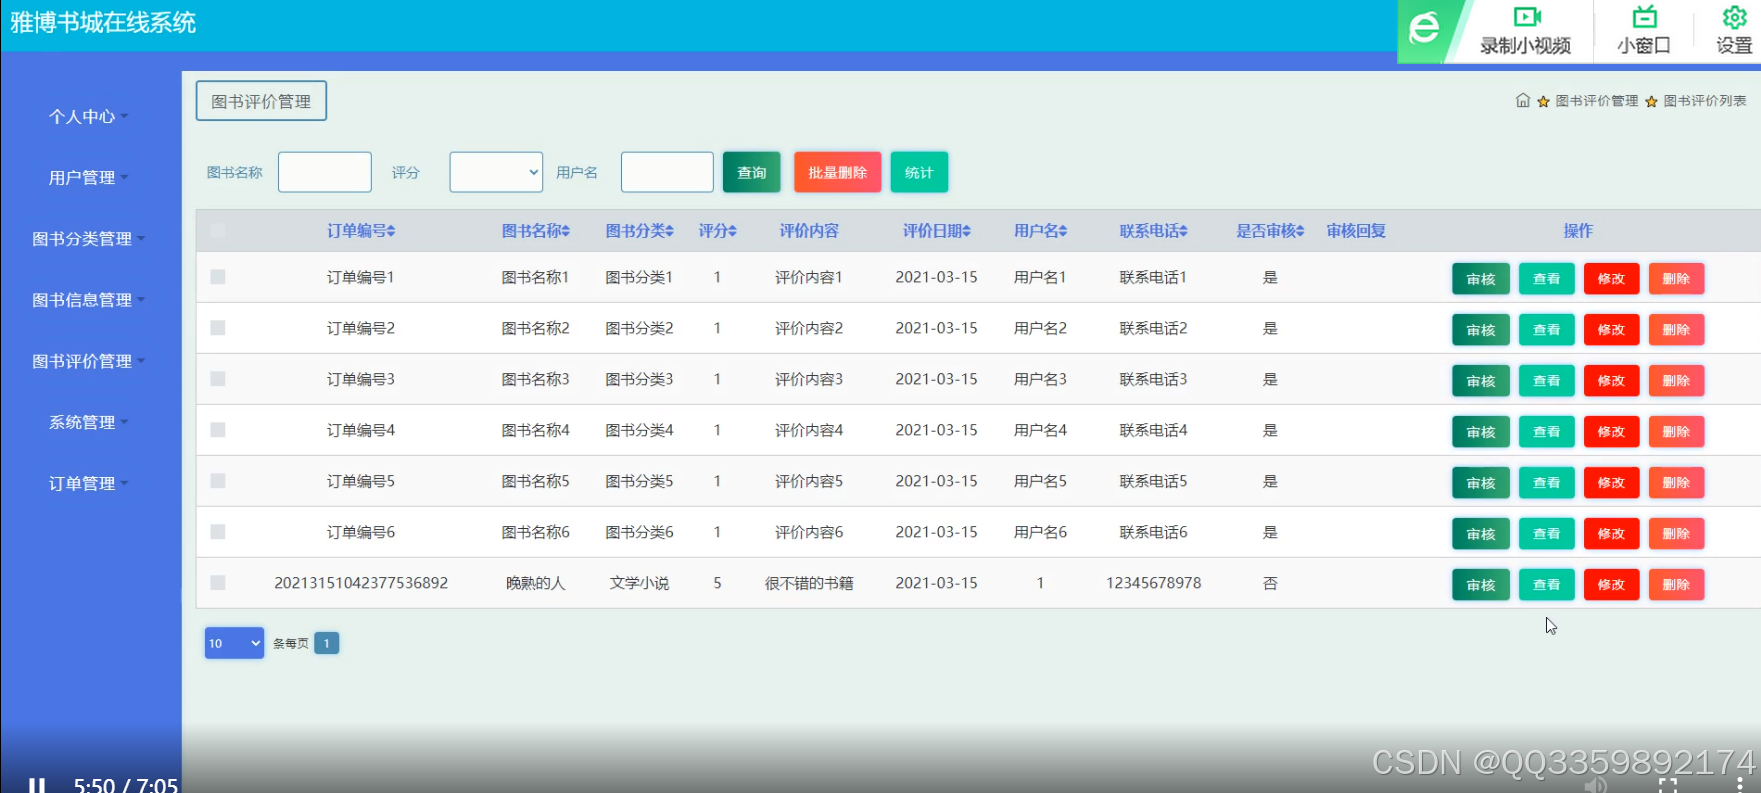Expand 图书信息管理 sidebar menu

pos(88,300)
